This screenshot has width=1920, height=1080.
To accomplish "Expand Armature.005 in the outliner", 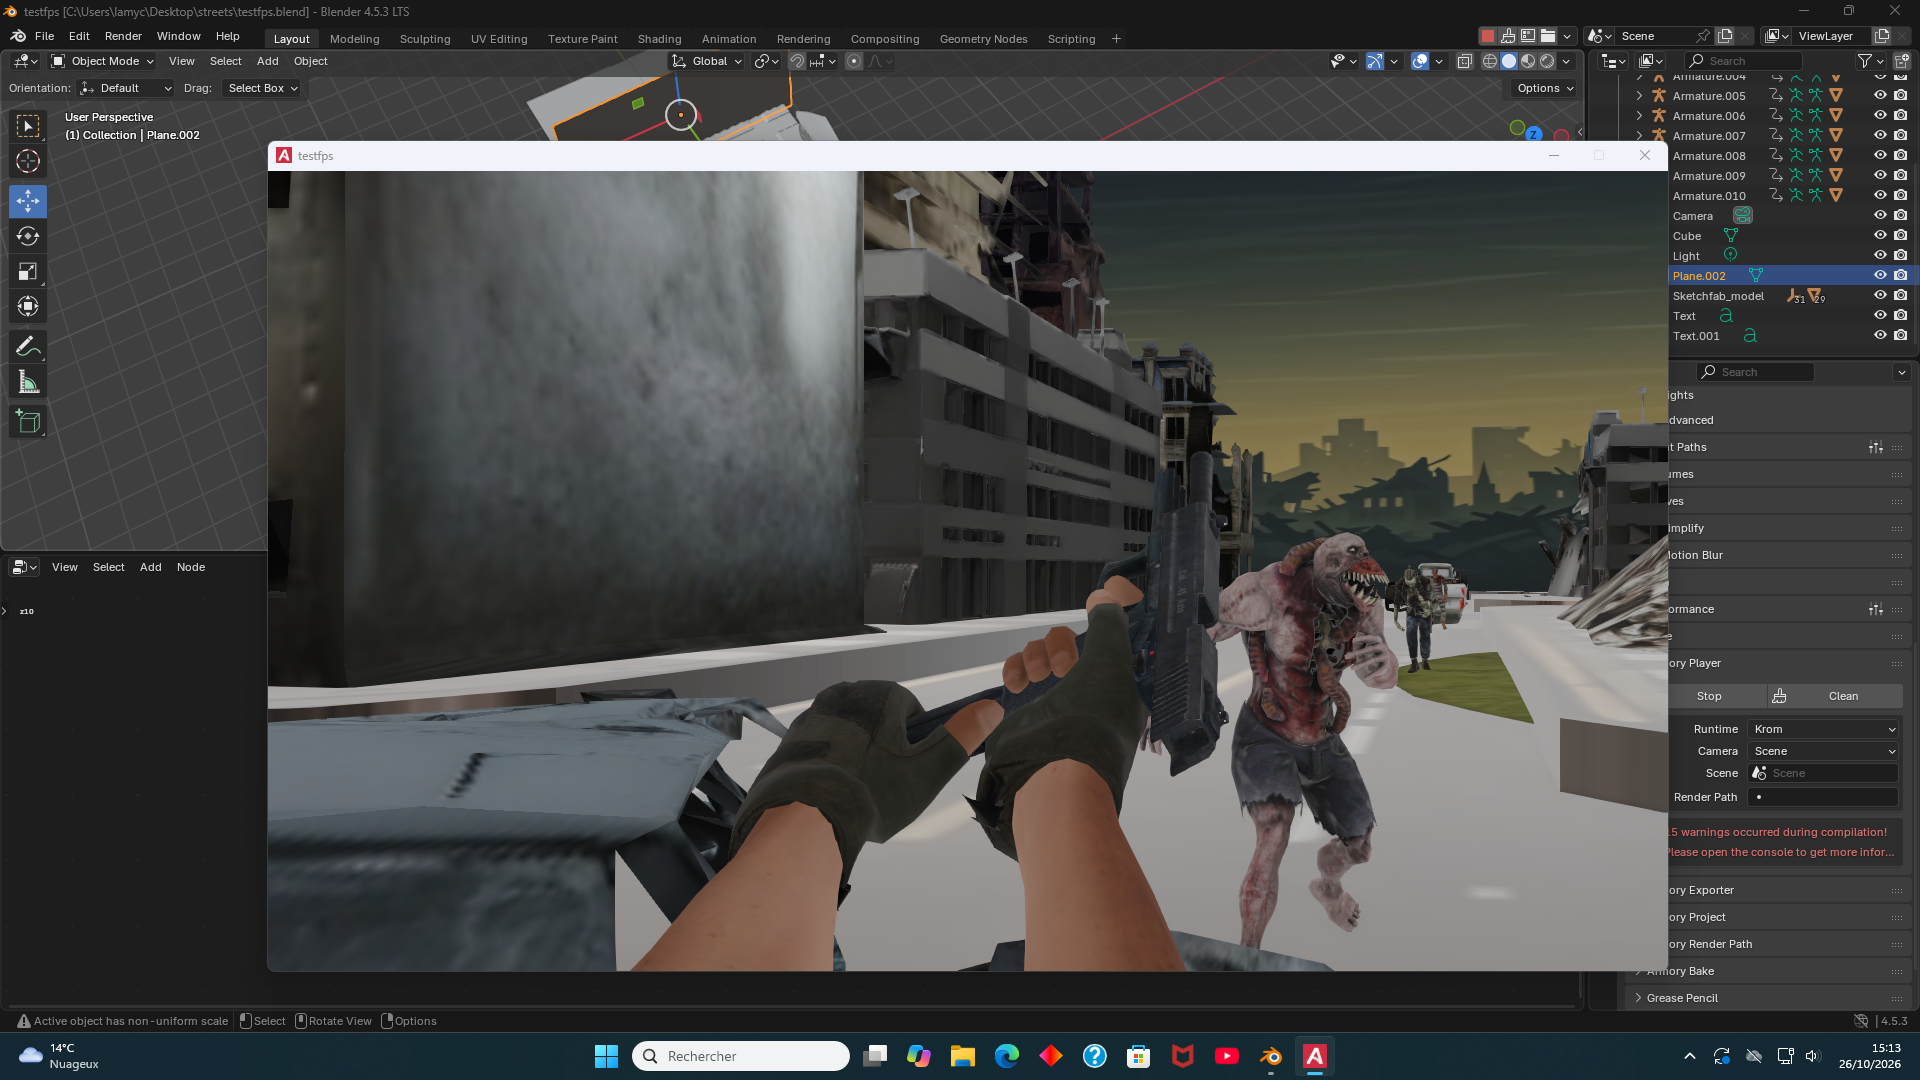I will 1639,96.
